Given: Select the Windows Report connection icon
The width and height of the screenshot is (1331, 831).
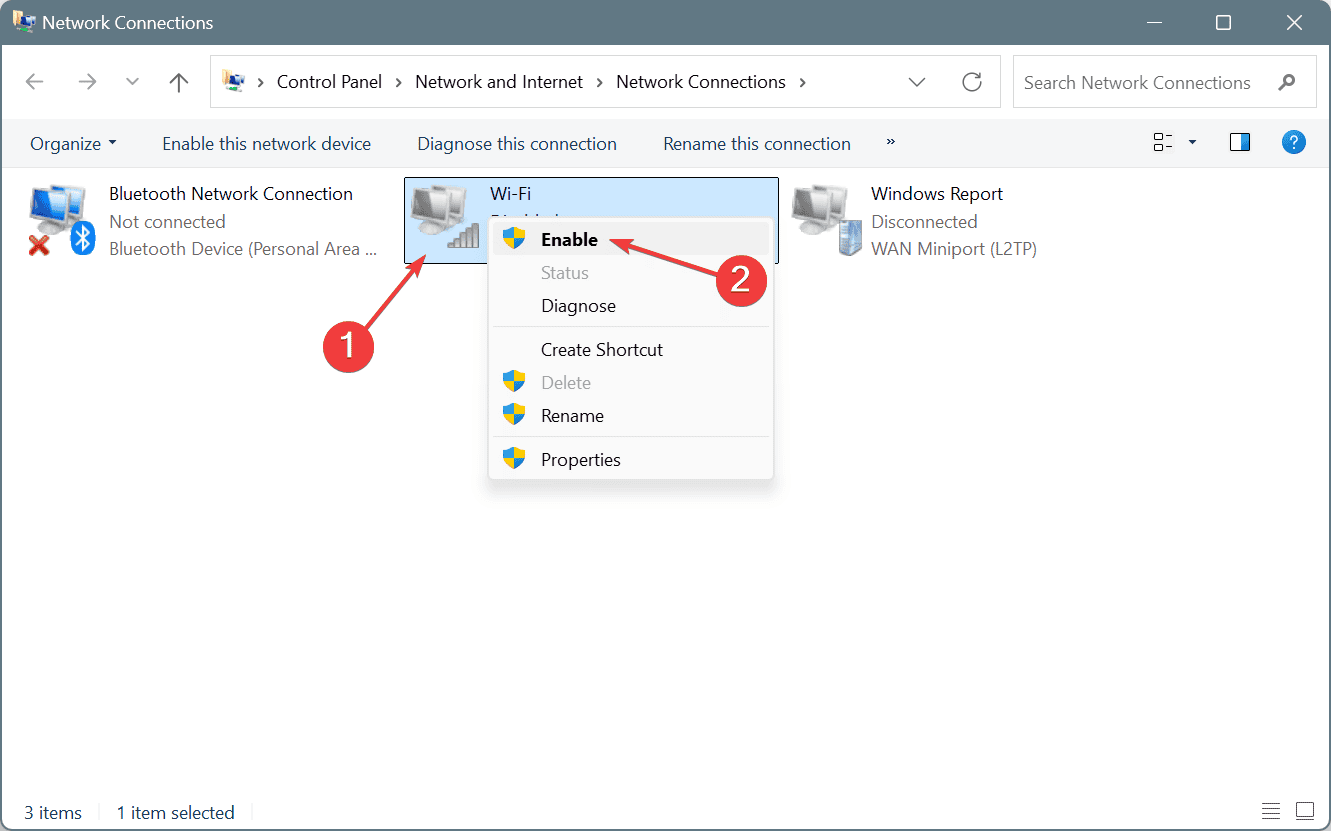Looking at the screenshot, I should [826, 221].
